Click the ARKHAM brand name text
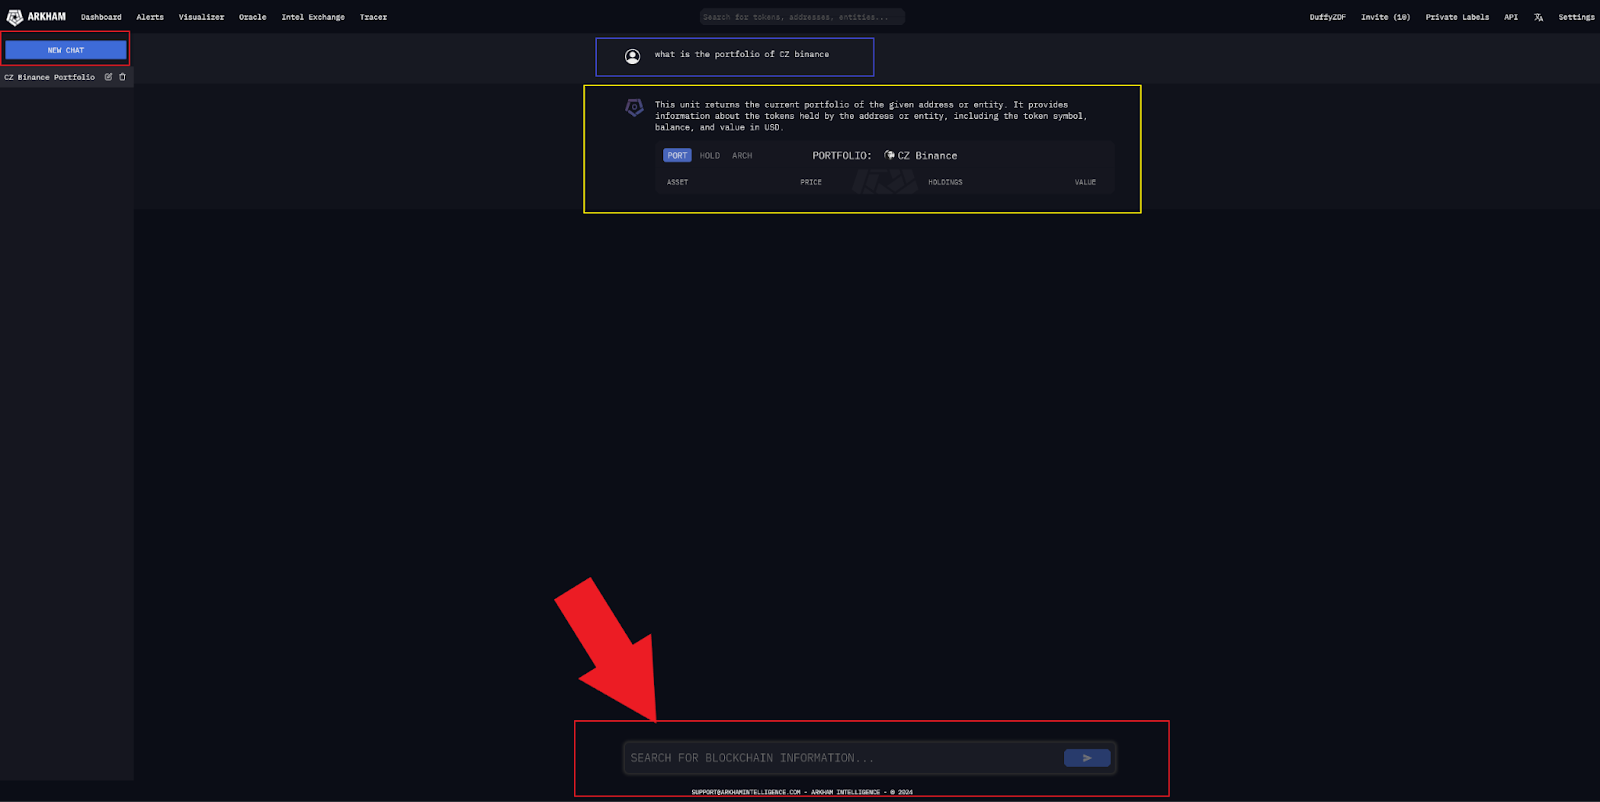 47,17
